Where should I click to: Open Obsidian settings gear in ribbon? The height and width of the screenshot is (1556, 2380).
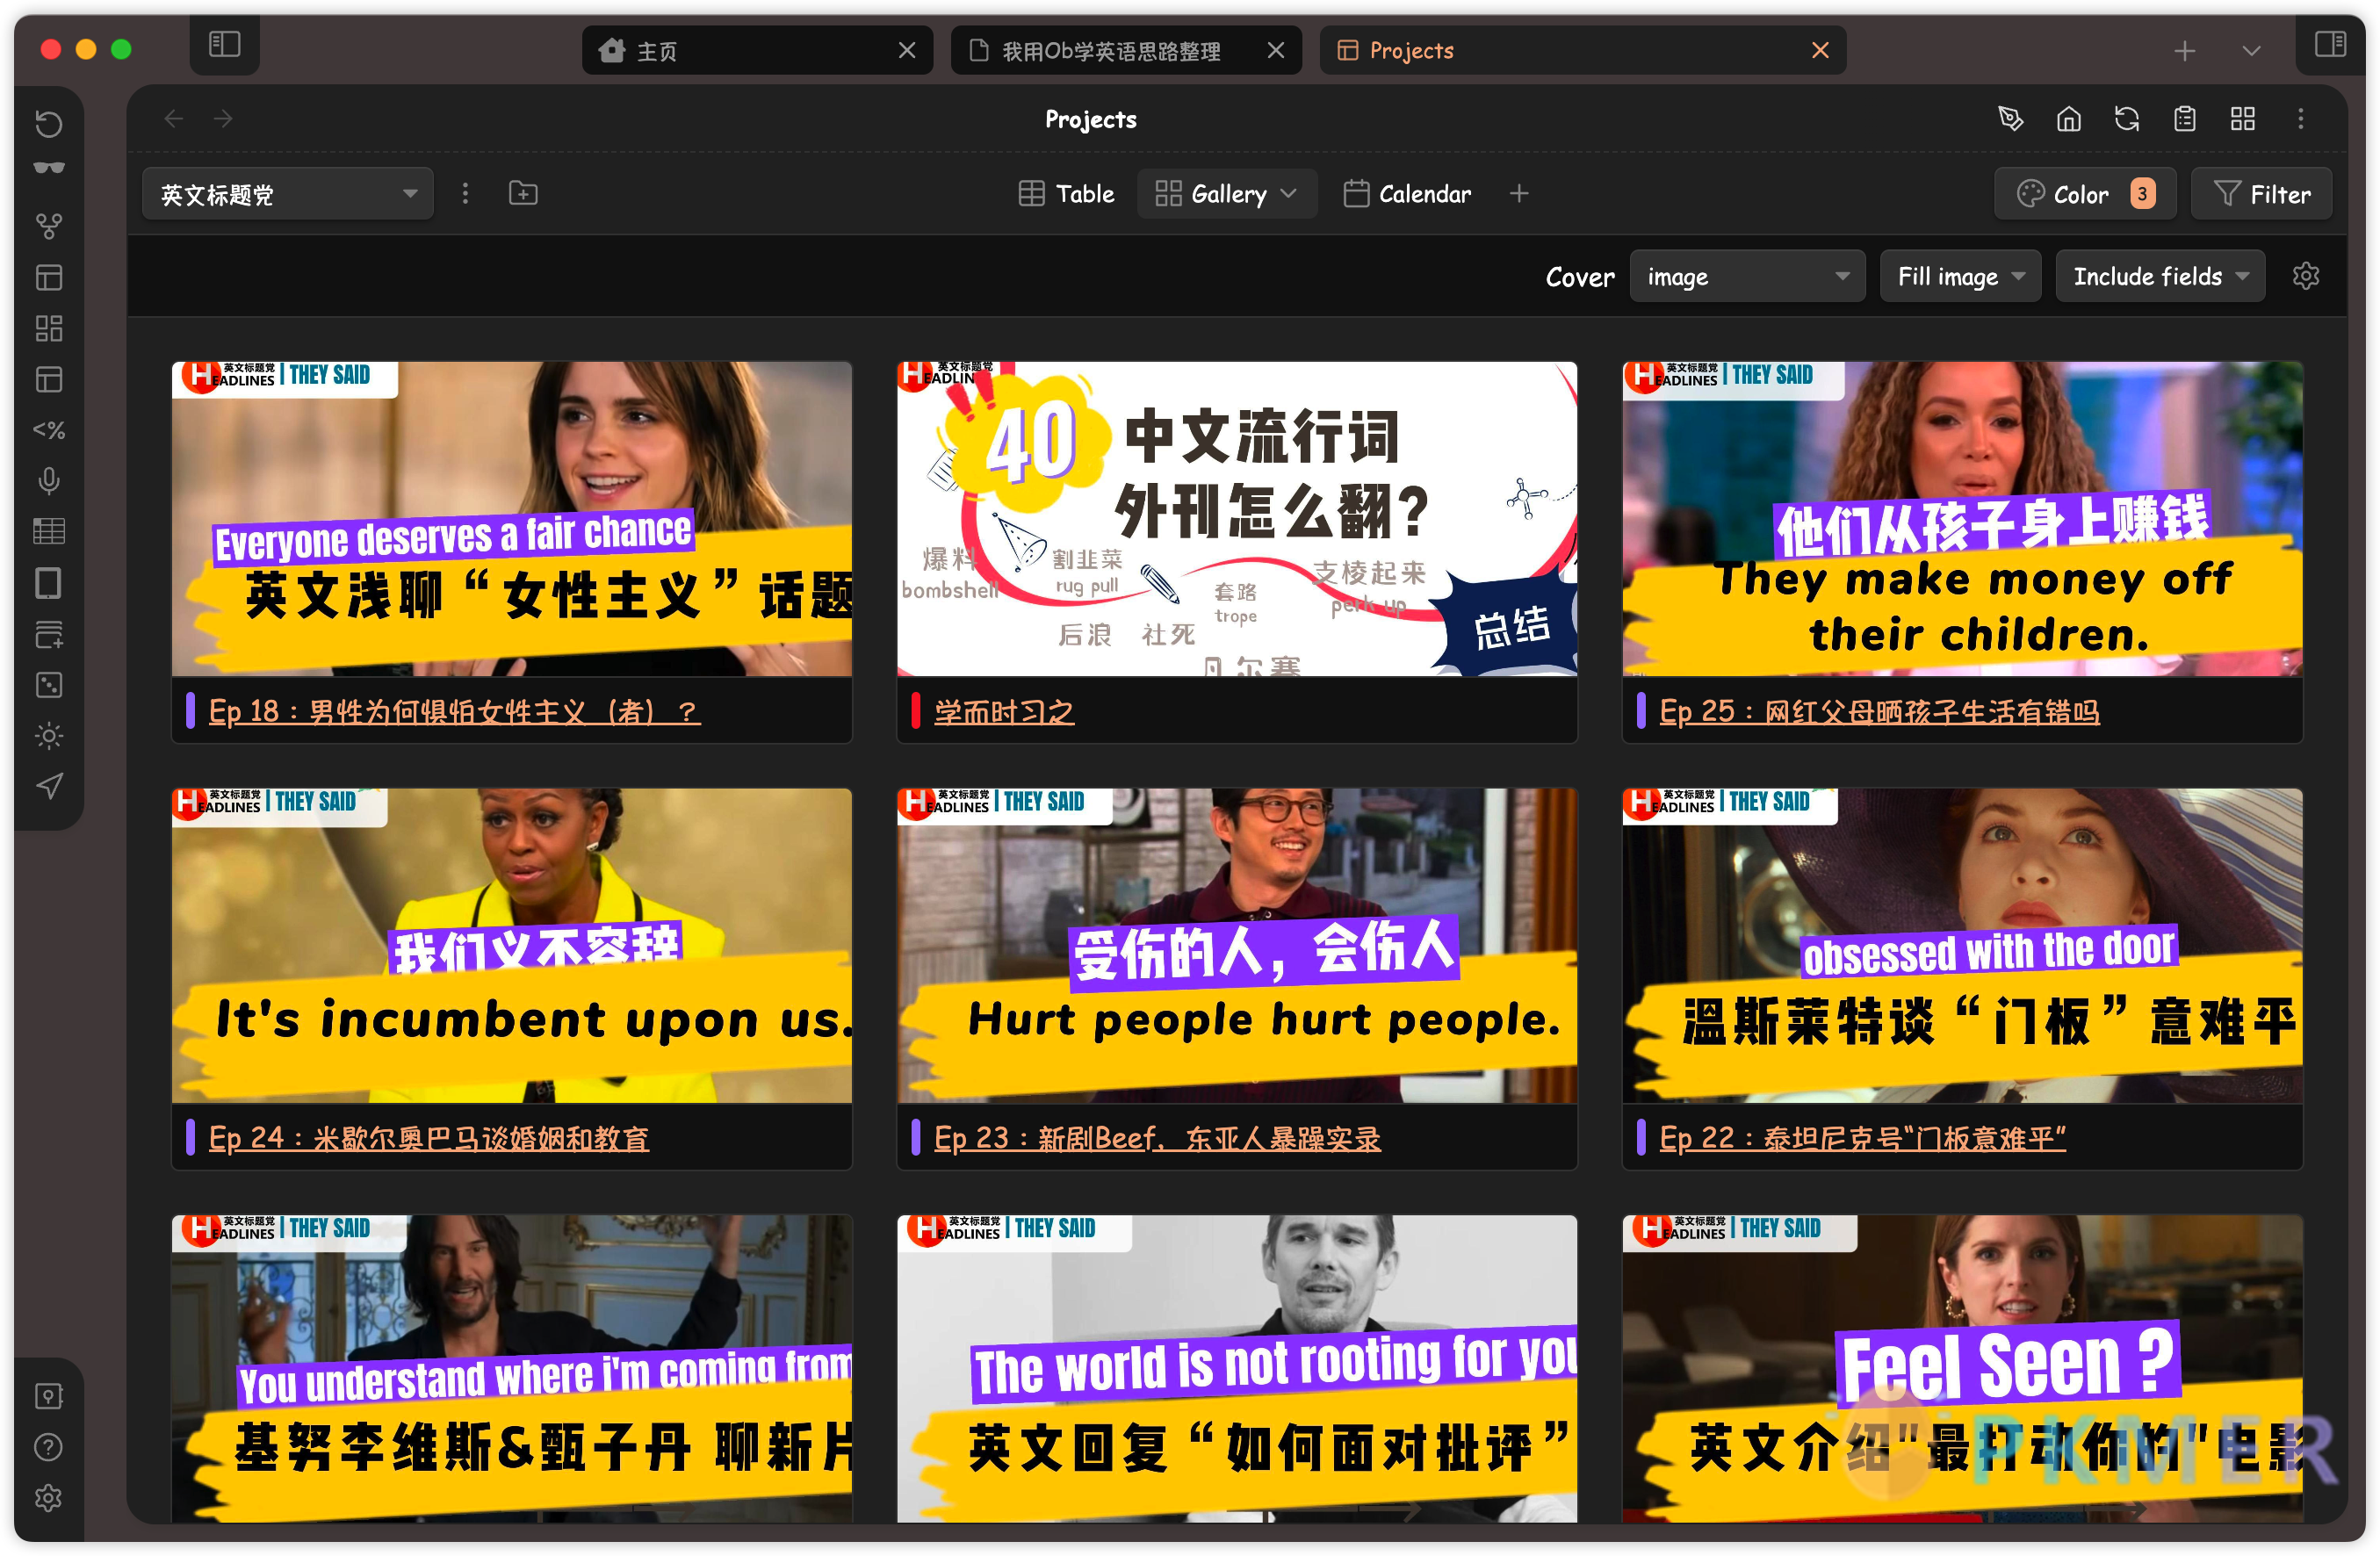coord(49,1498)
